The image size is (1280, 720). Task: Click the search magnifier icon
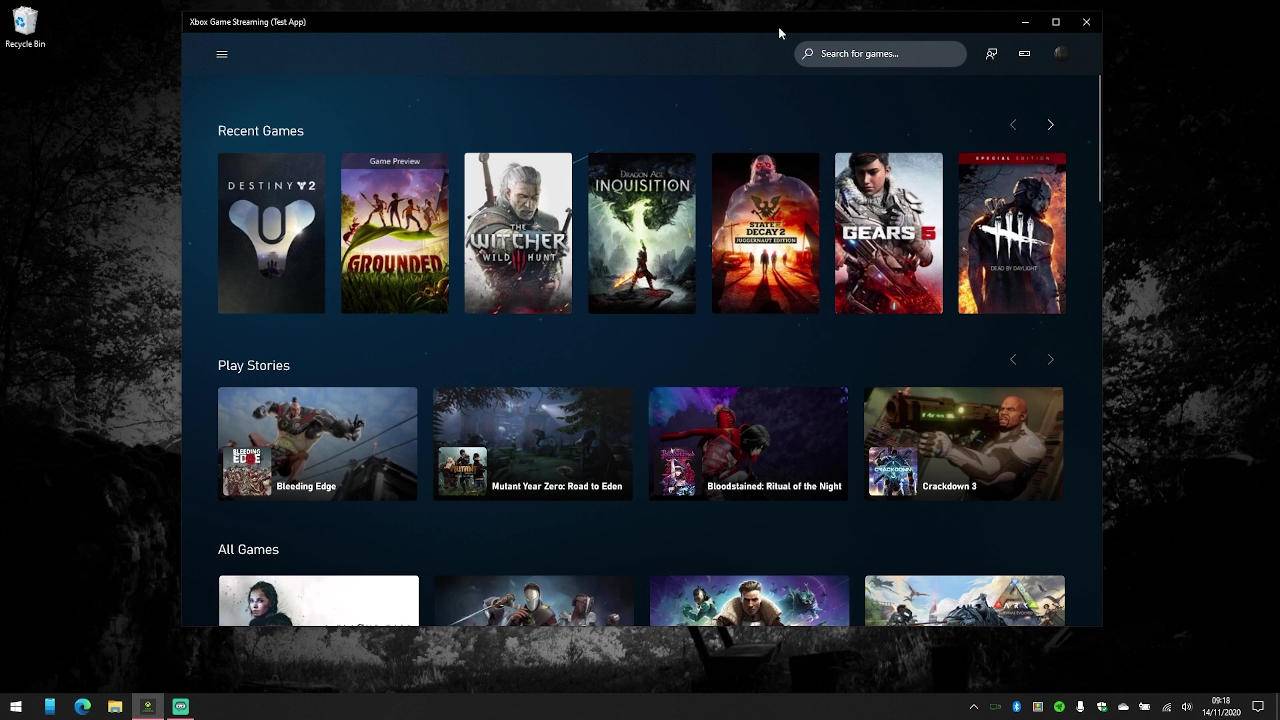(x=808, y=54)
